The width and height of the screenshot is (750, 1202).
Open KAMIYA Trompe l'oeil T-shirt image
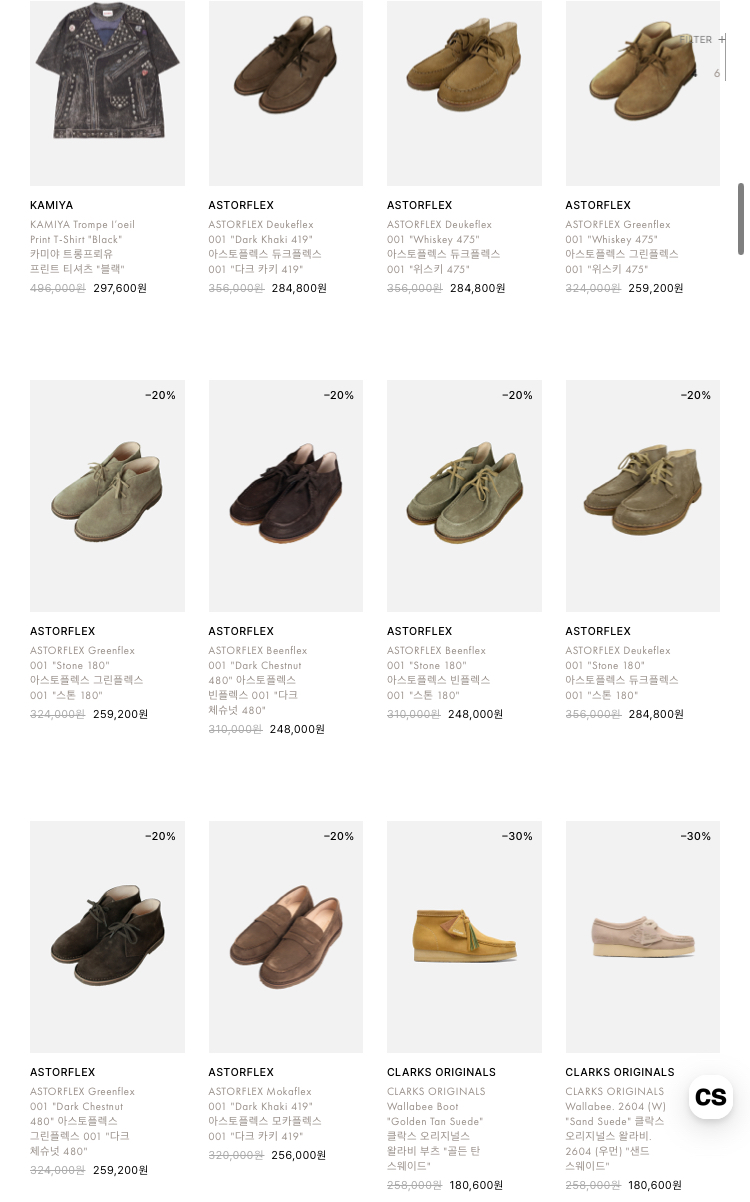click(107, 93)
